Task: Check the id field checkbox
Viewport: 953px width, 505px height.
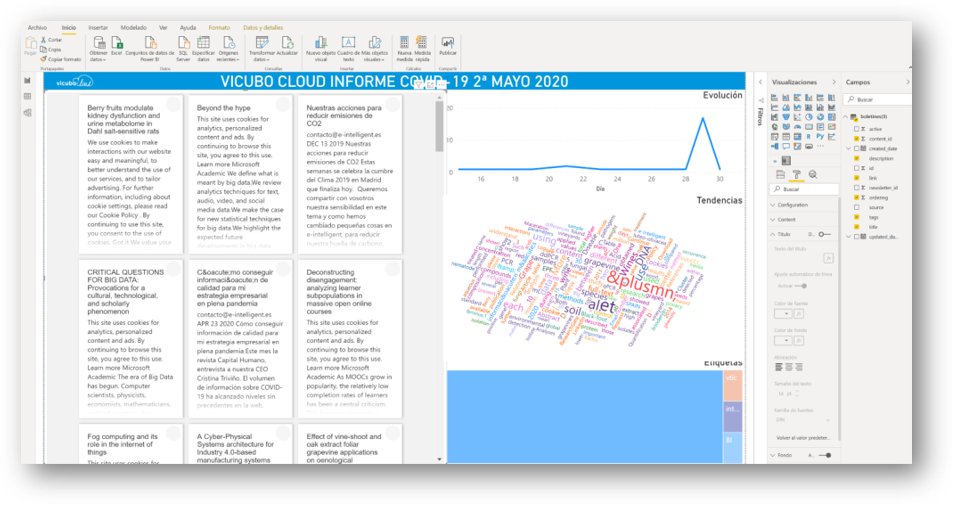Action: (x=856, y=168)
